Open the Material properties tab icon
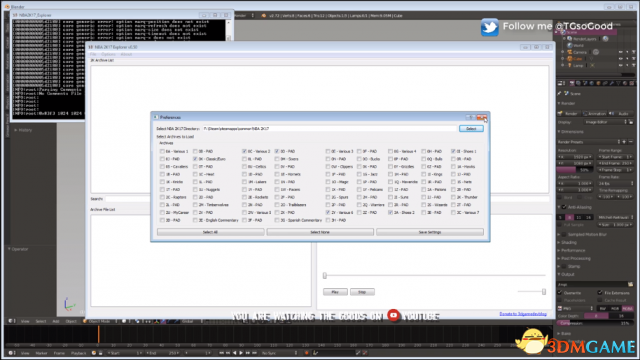The width and height of the screenshot is (640, 360). pyautogui.click(x=625, y=83)
